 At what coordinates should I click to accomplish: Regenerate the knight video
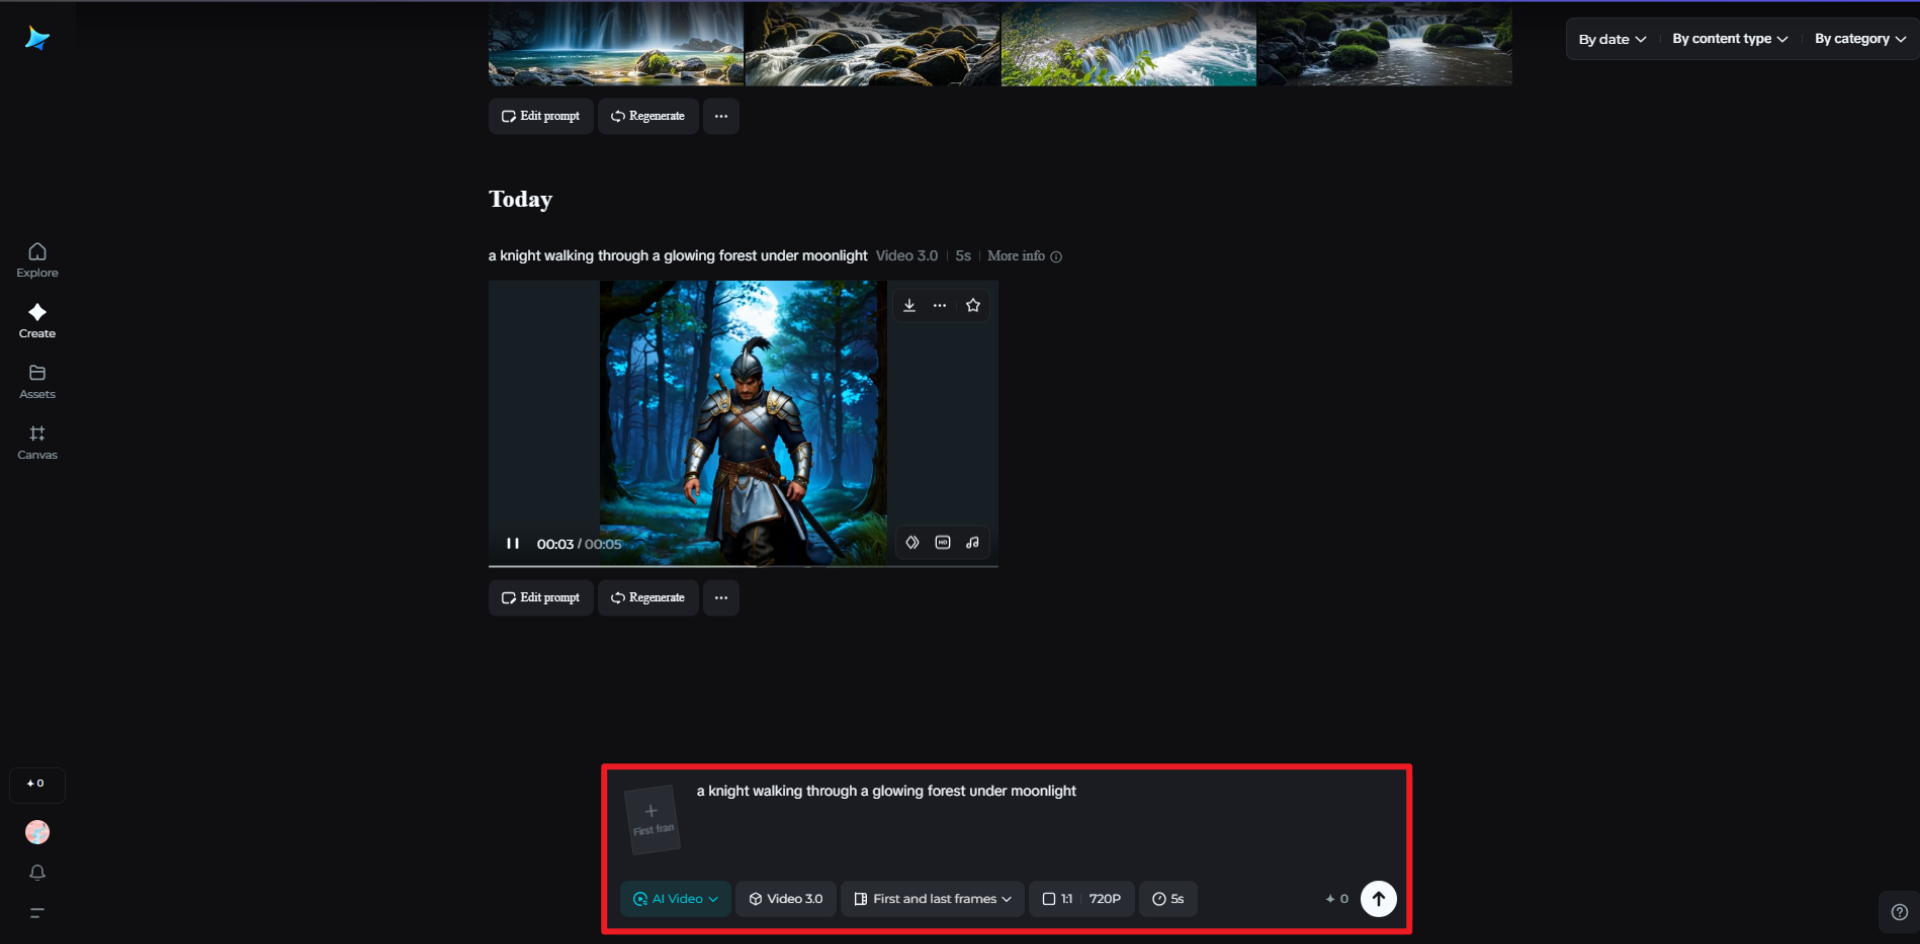coord(648,598)
